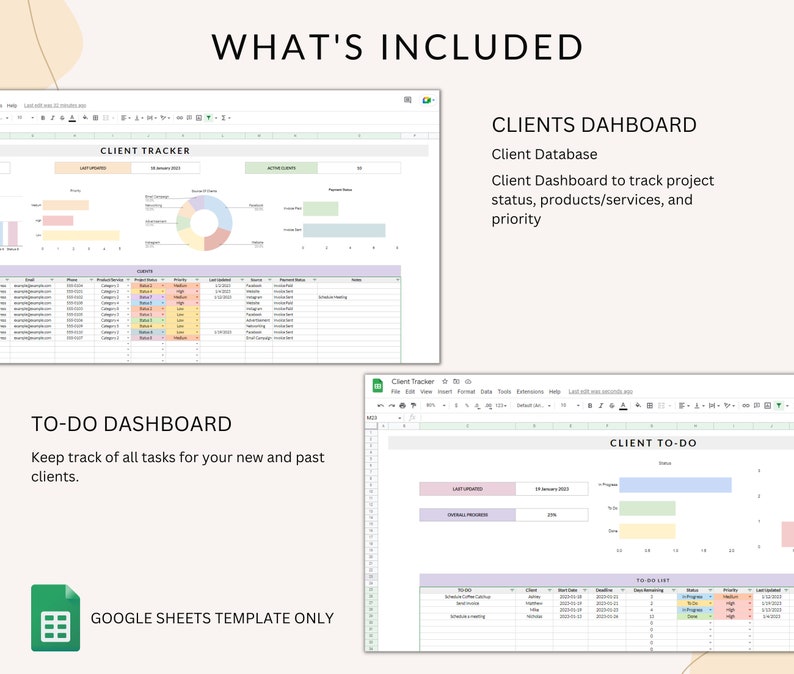Click 'Last edit was 22 minutes ago' link
794x674 pixels.
coord(55,105)
